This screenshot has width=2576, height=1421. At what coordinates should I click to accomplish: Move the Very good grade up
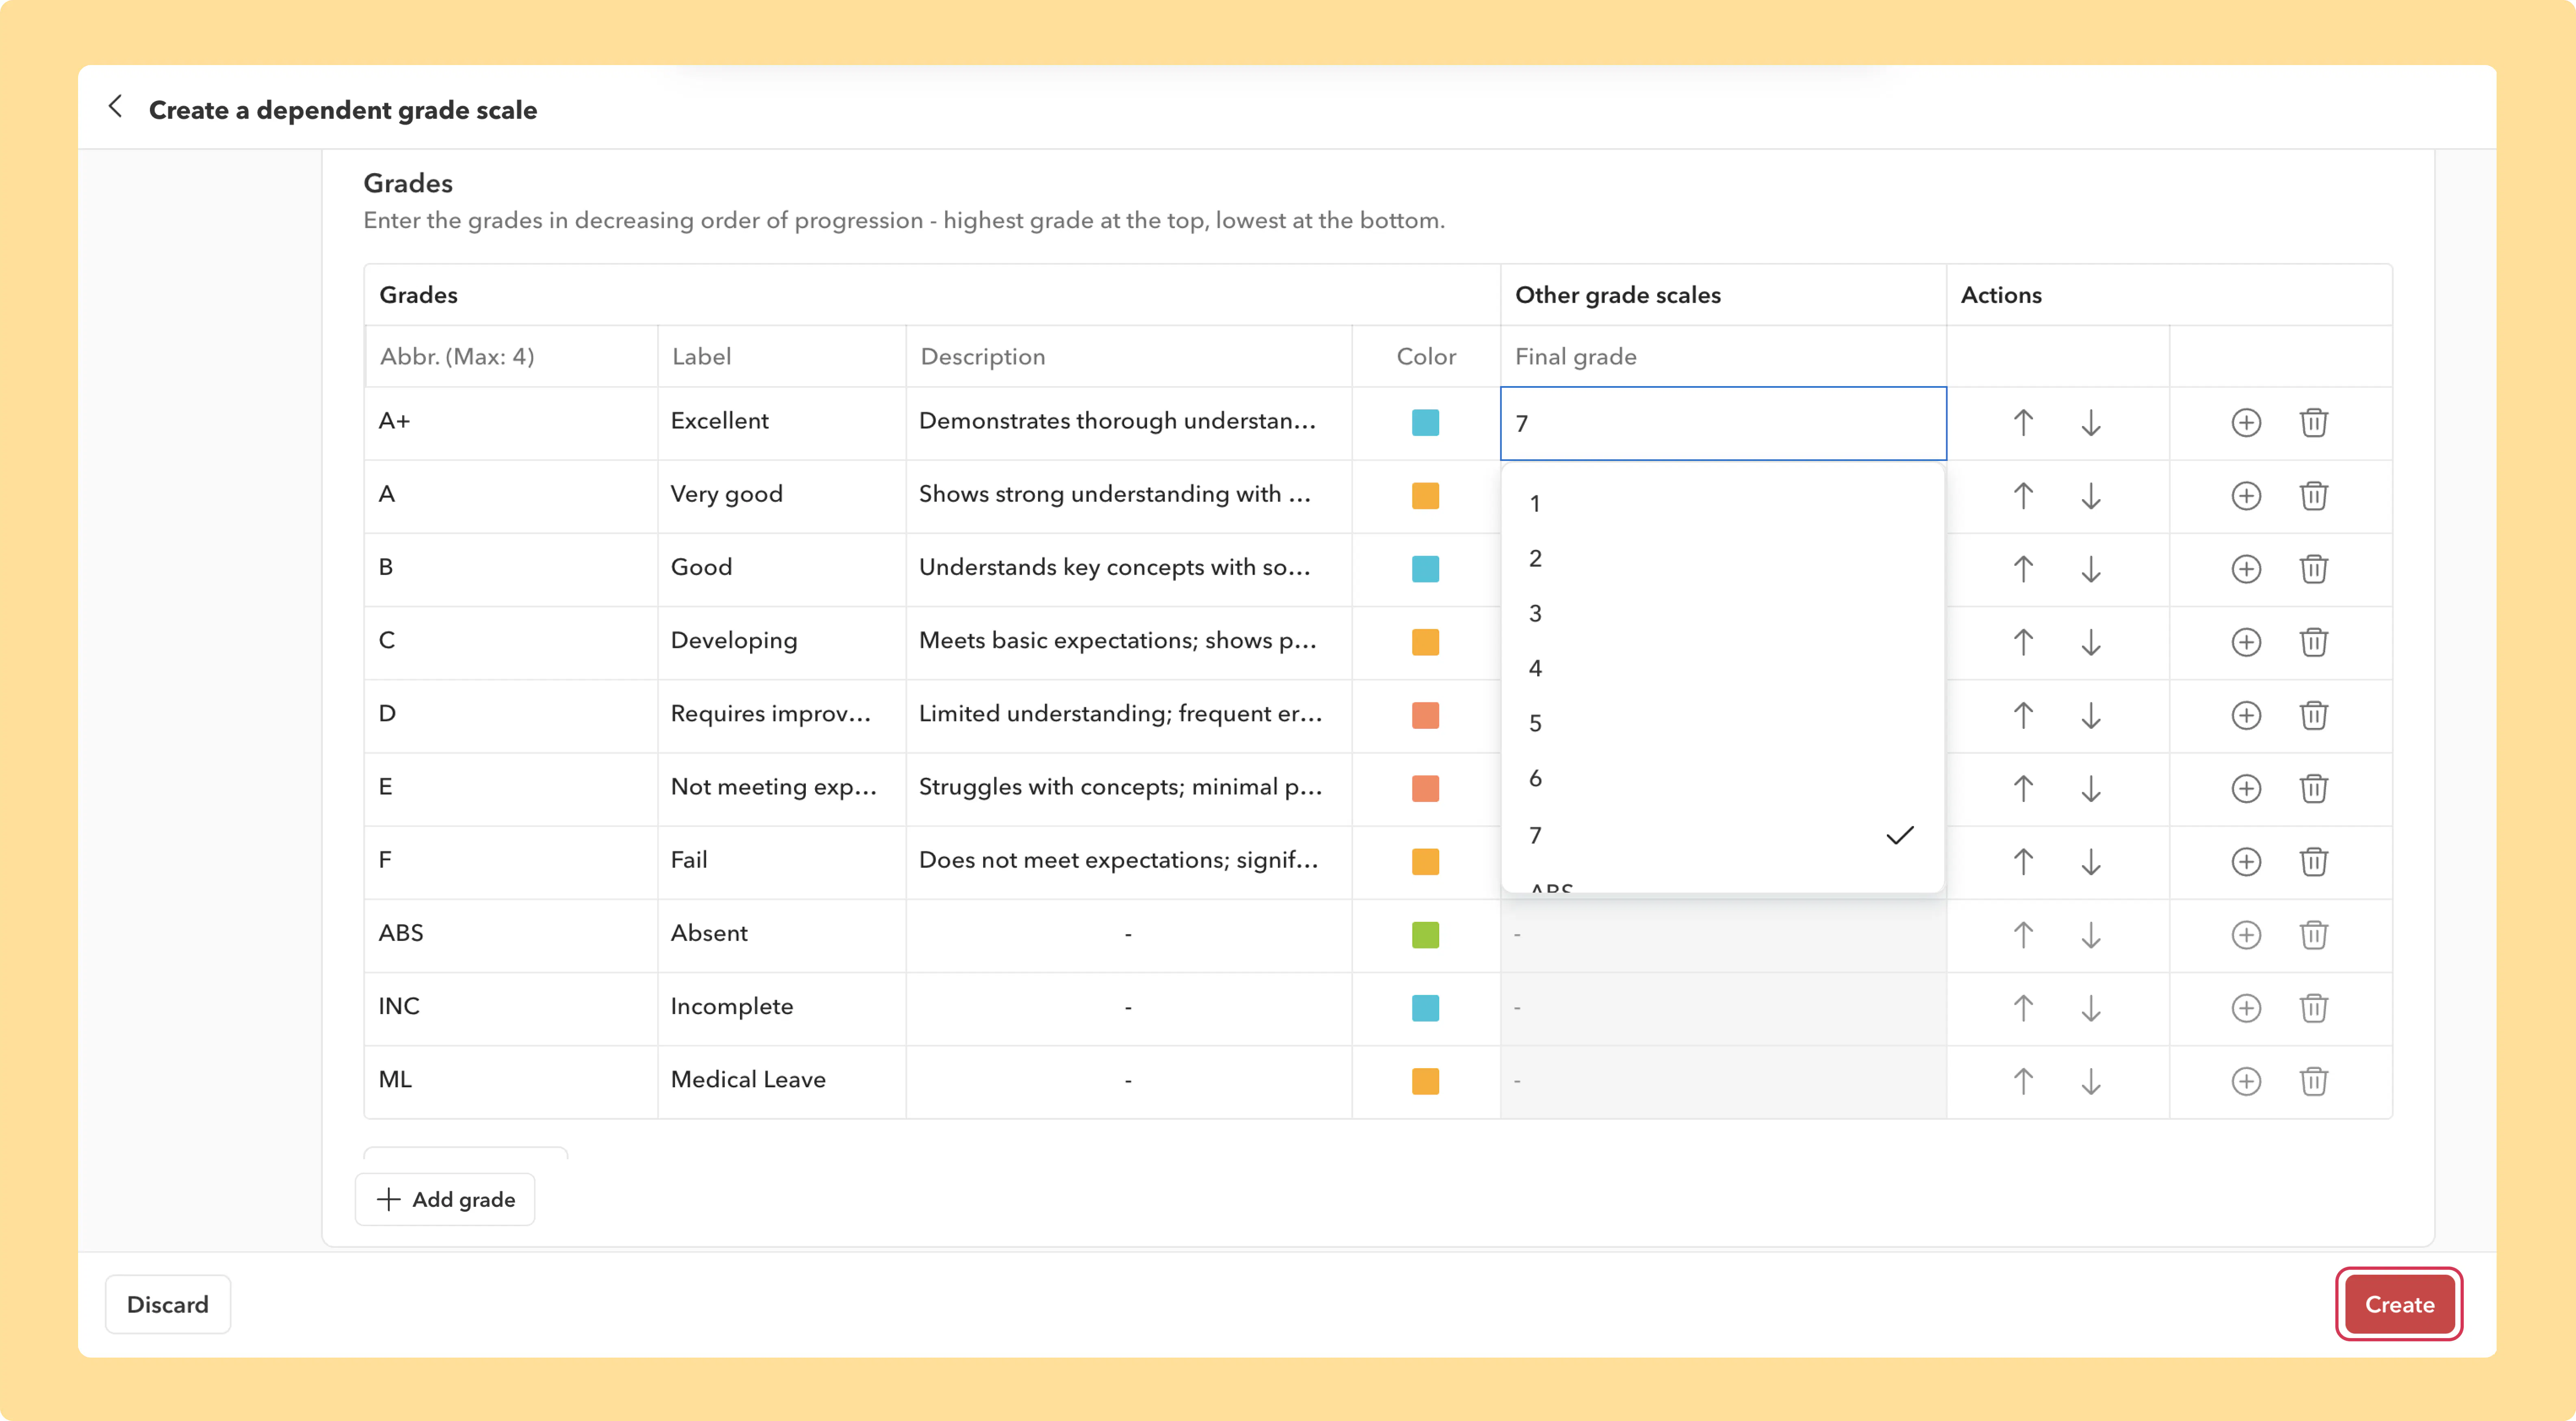click(2023, 495)
